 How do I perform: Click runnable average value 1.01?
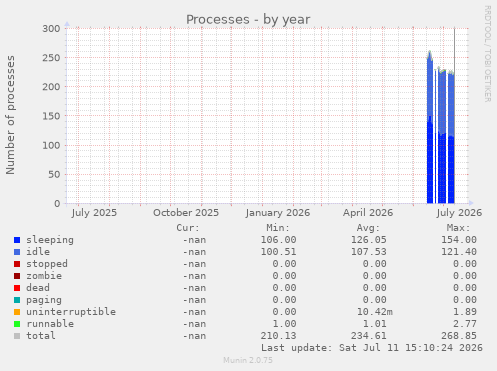tap(375, 324)
